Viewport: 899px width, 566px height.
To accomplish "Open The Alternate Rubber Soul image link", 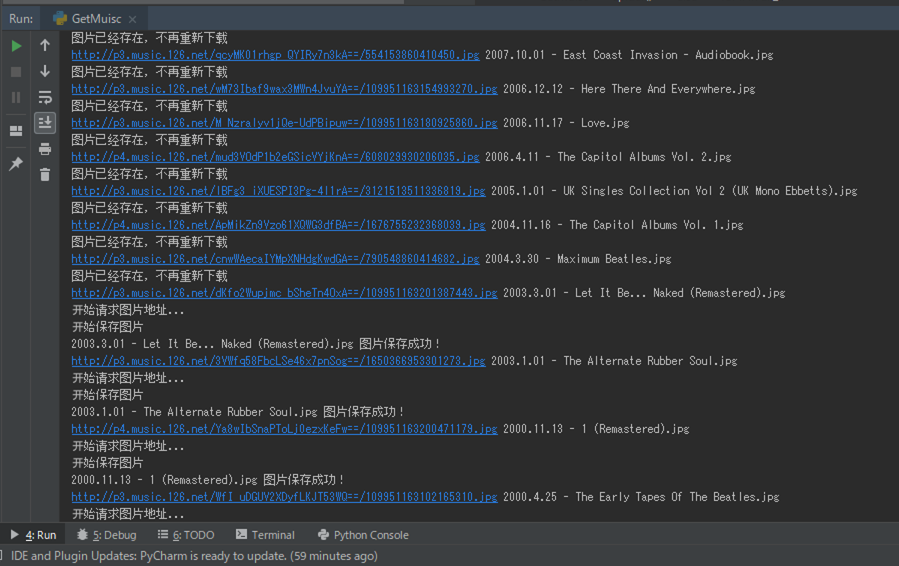I will pyautogui.click(x=278, y=361).
